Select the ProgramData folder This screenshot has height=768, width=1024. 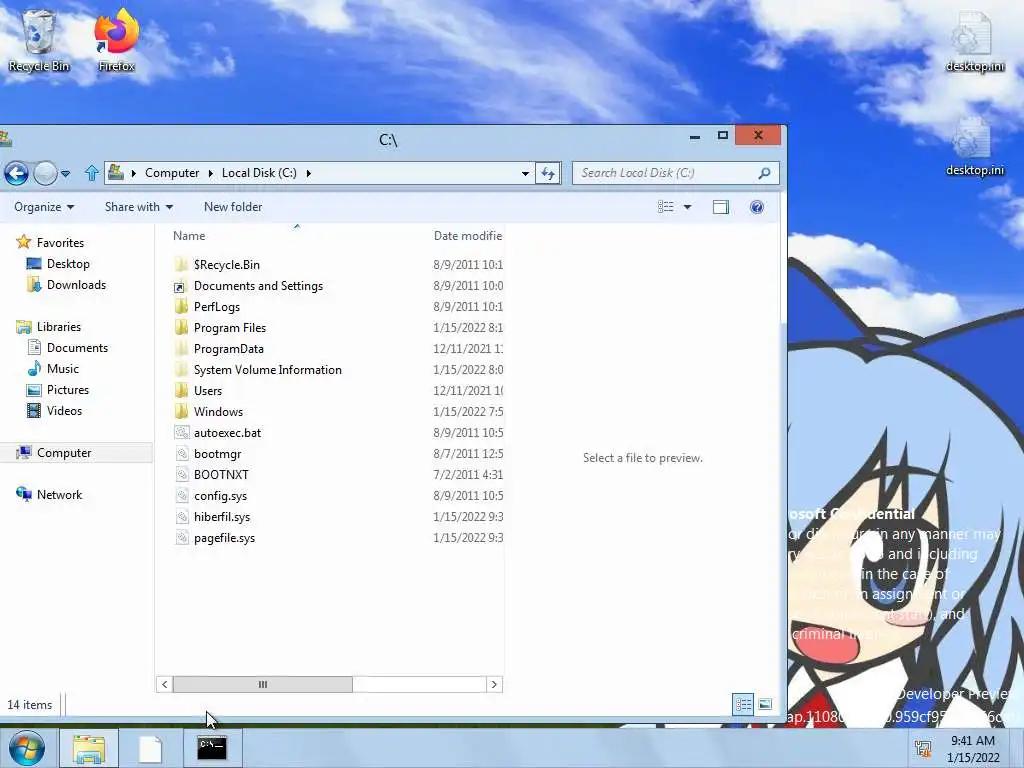click(228, 349)
